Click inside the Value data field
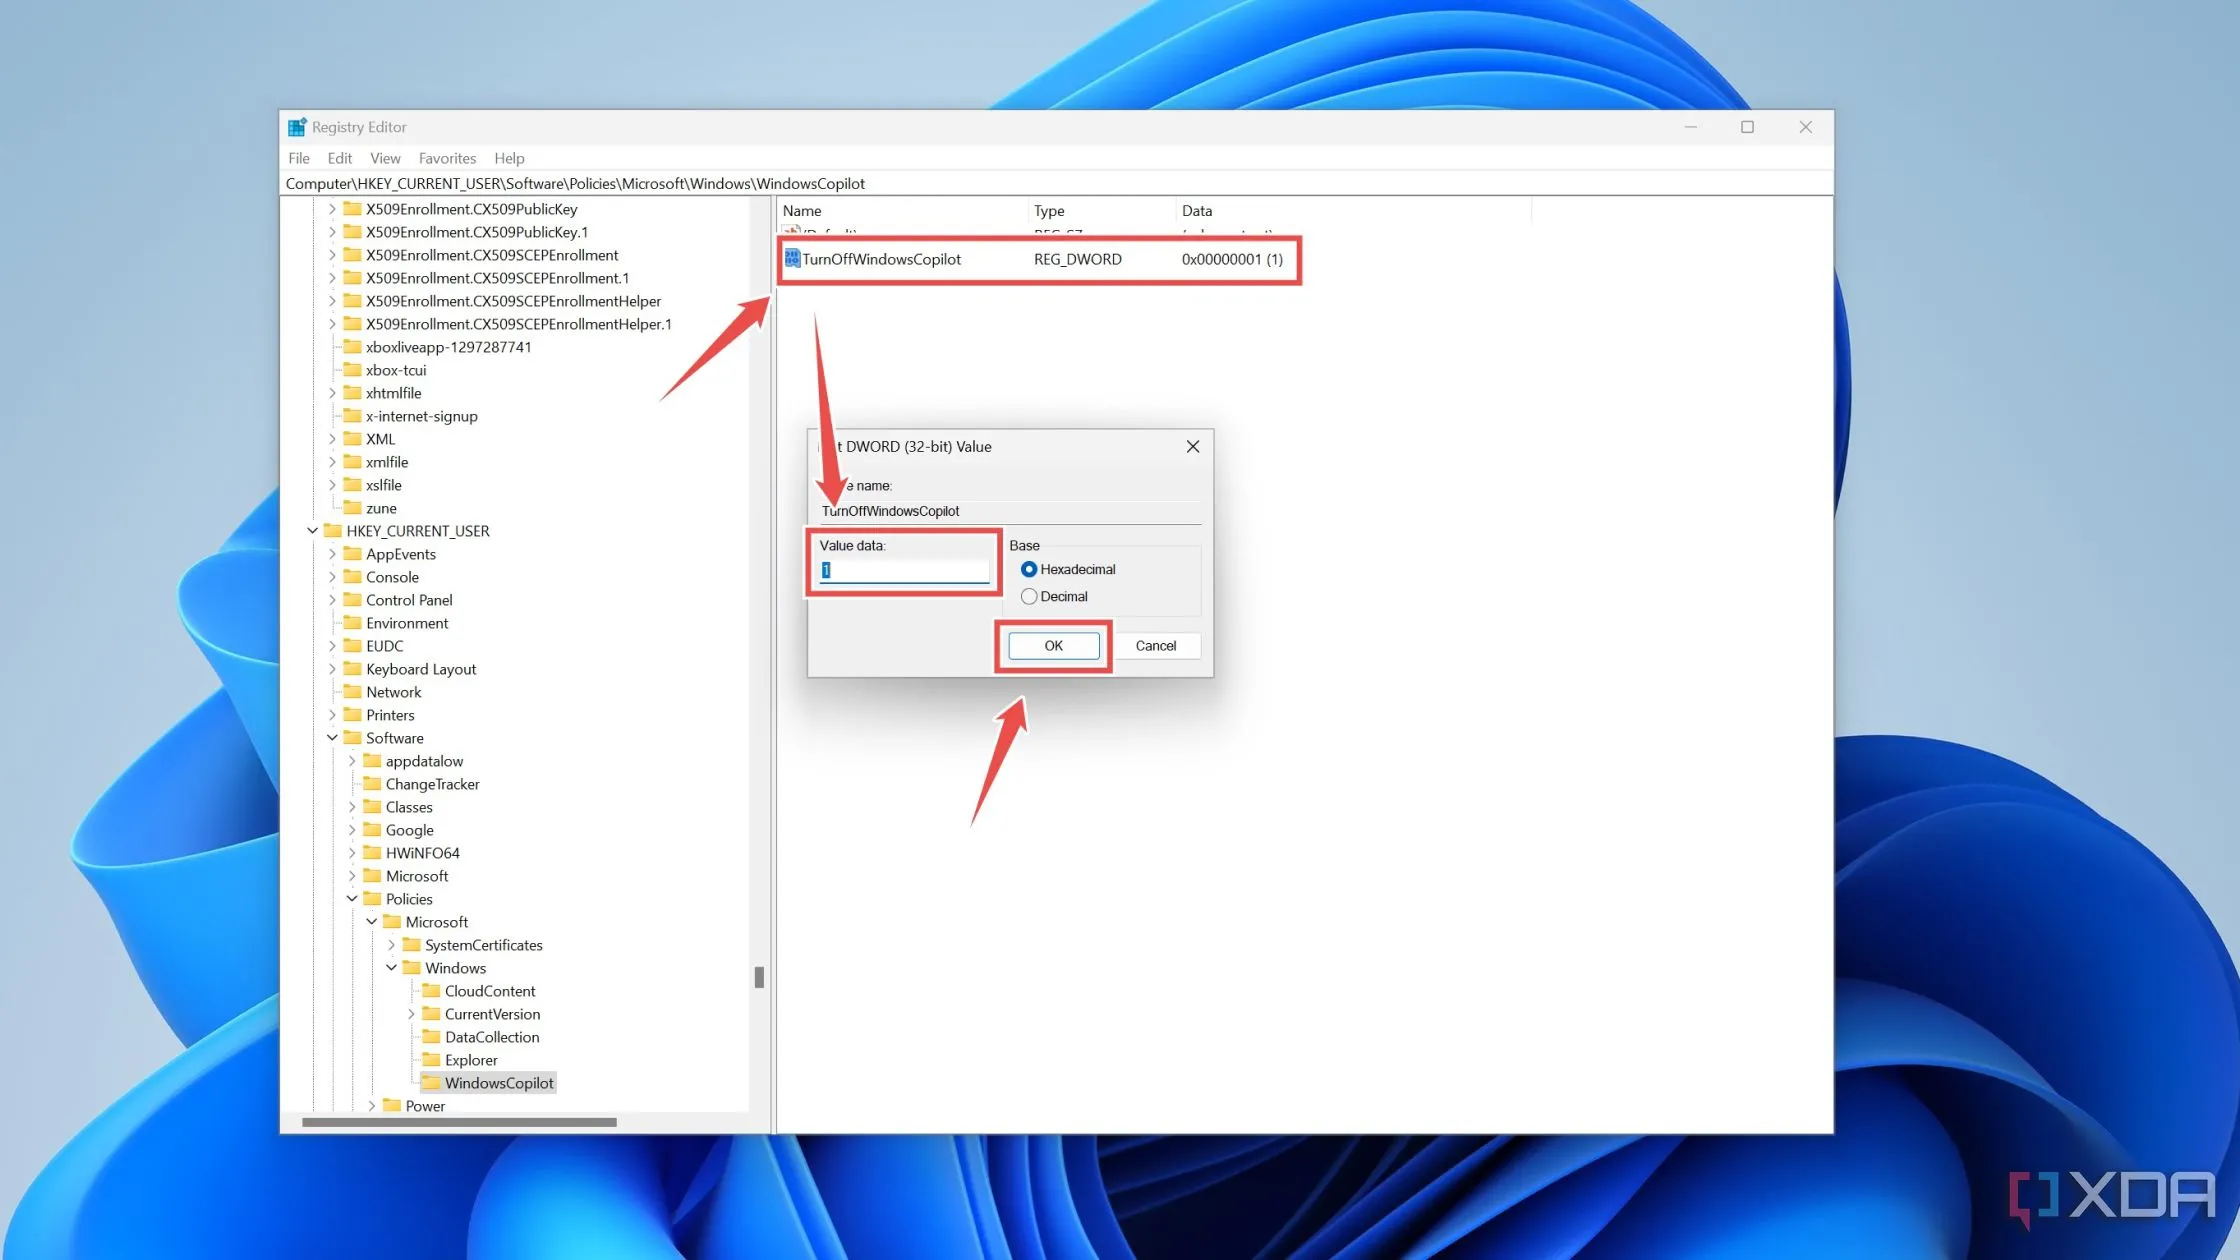Viewport: 2240px width, 1260px height. (900, 570)
